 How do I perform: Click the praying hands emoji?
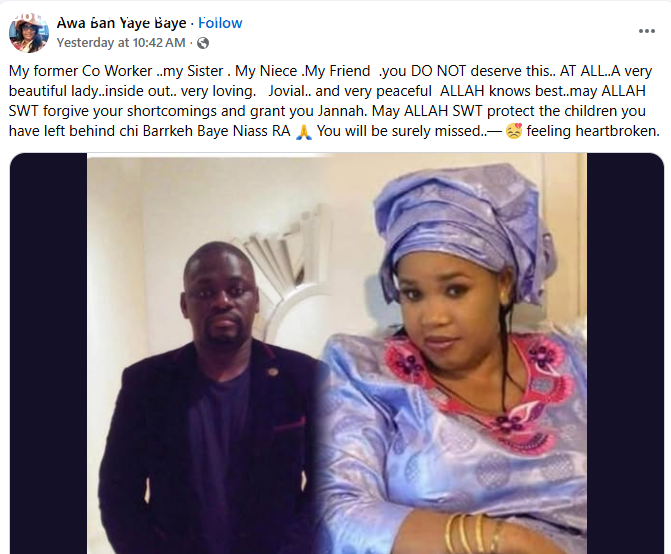click(x=303, y=131)
